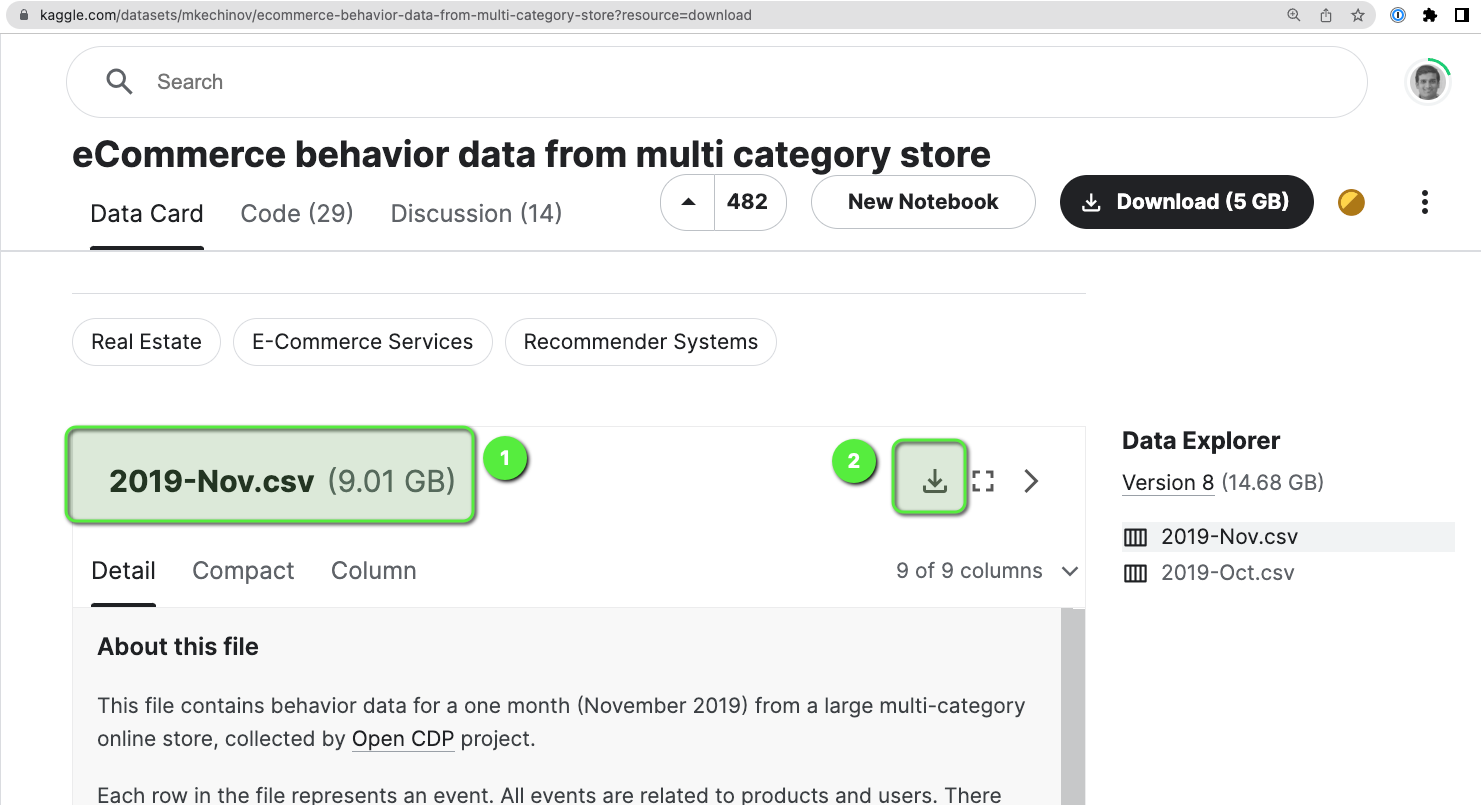Viewport: 1481px width, 805px height.
Task: Click the New Notebook button
Action: pyautogui.click(x=922, y=202)
